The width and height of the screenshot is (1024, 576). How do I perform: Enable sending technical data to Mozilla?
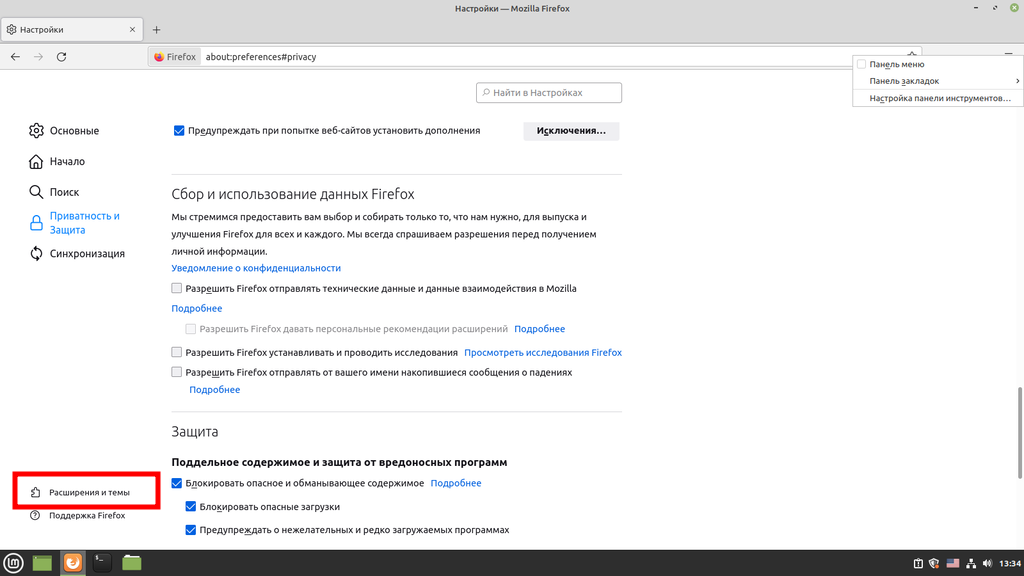point(177,289)
